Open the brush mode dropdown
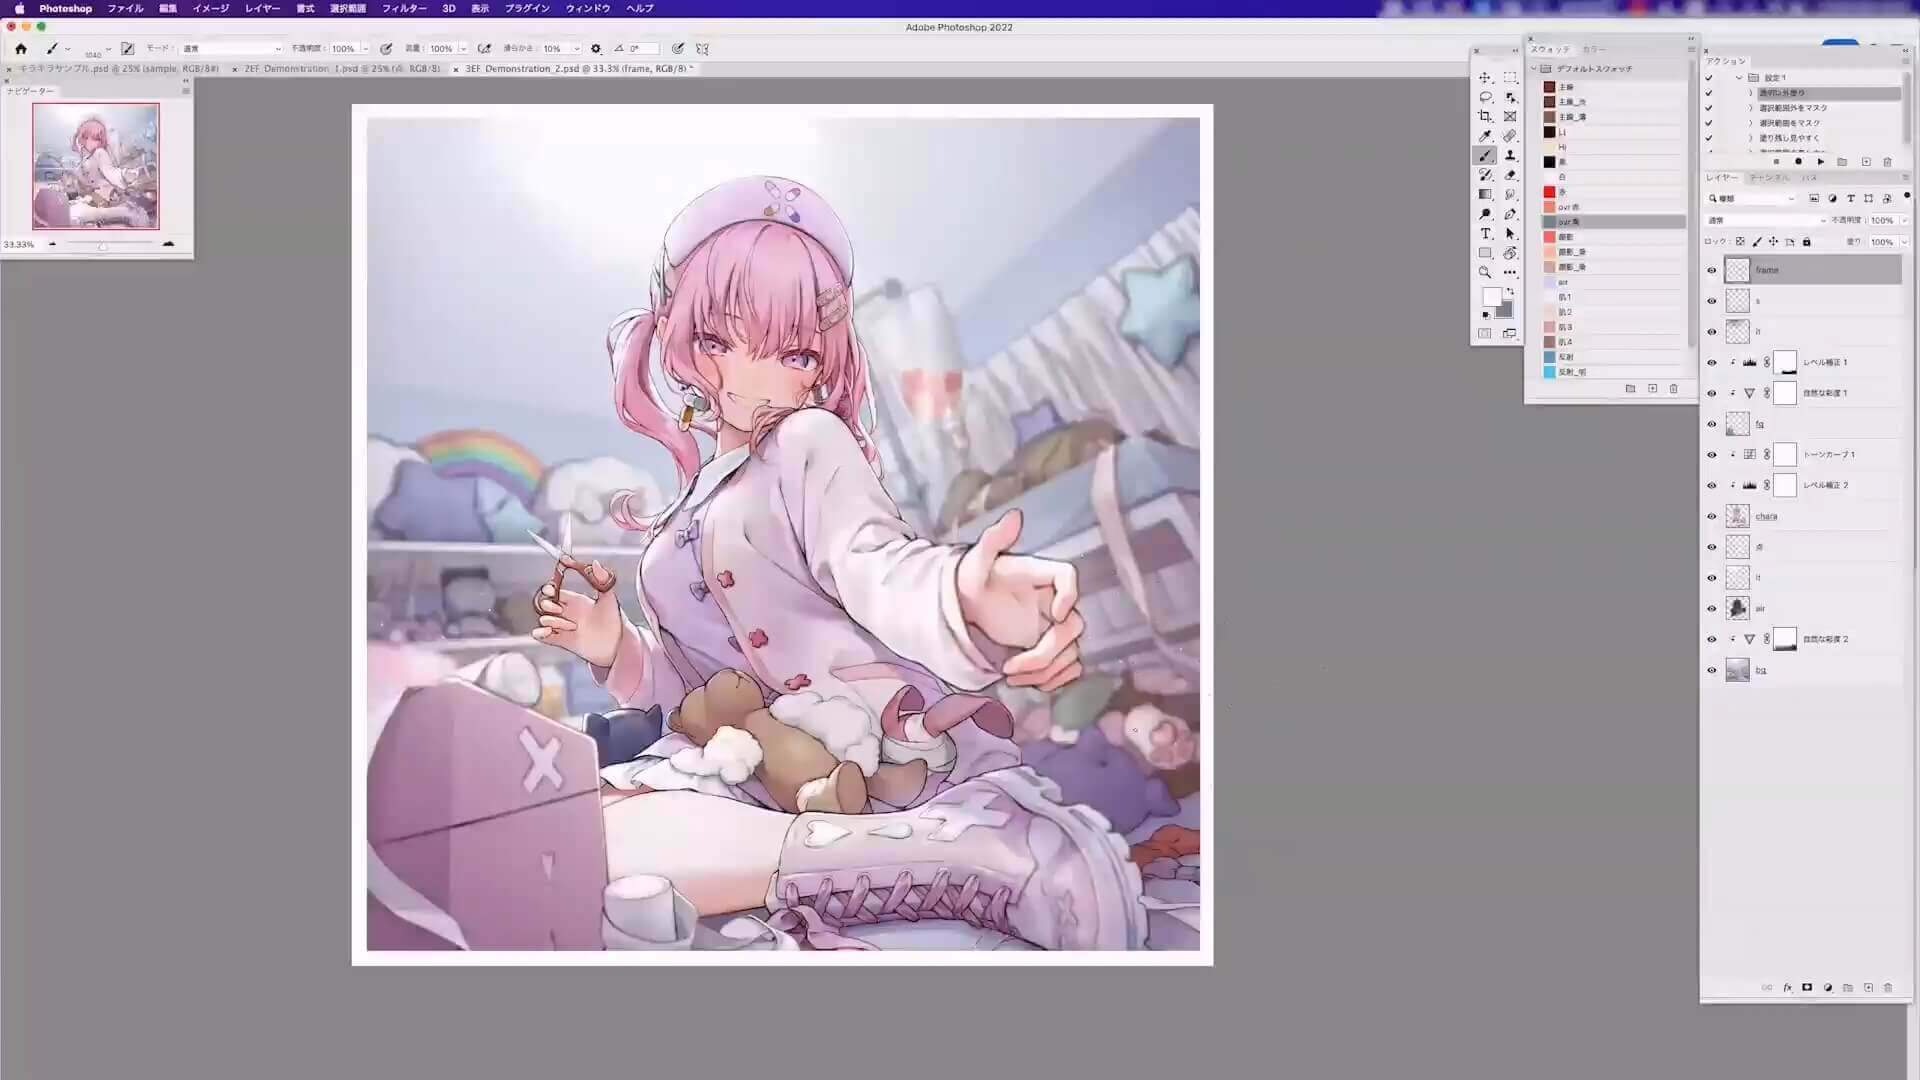The height and width of the screenshot is (1080, 1920). click(x=231, y=48)
